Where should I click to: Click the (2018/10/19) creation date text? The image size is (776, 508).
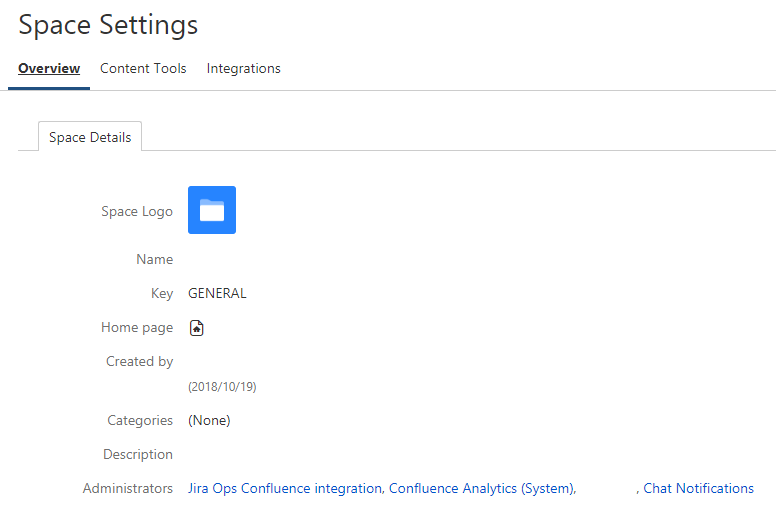[222, 387]
